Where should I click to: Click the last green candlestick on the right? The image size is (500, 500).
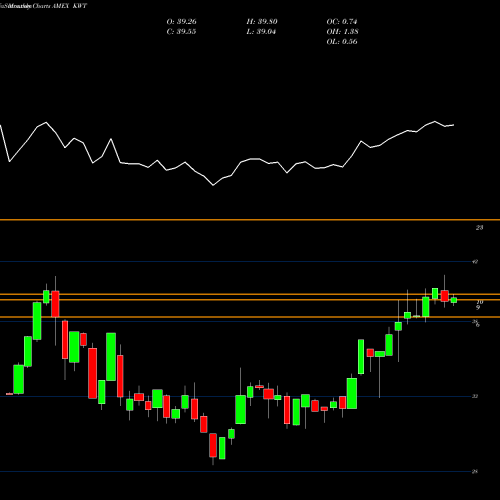454,300
